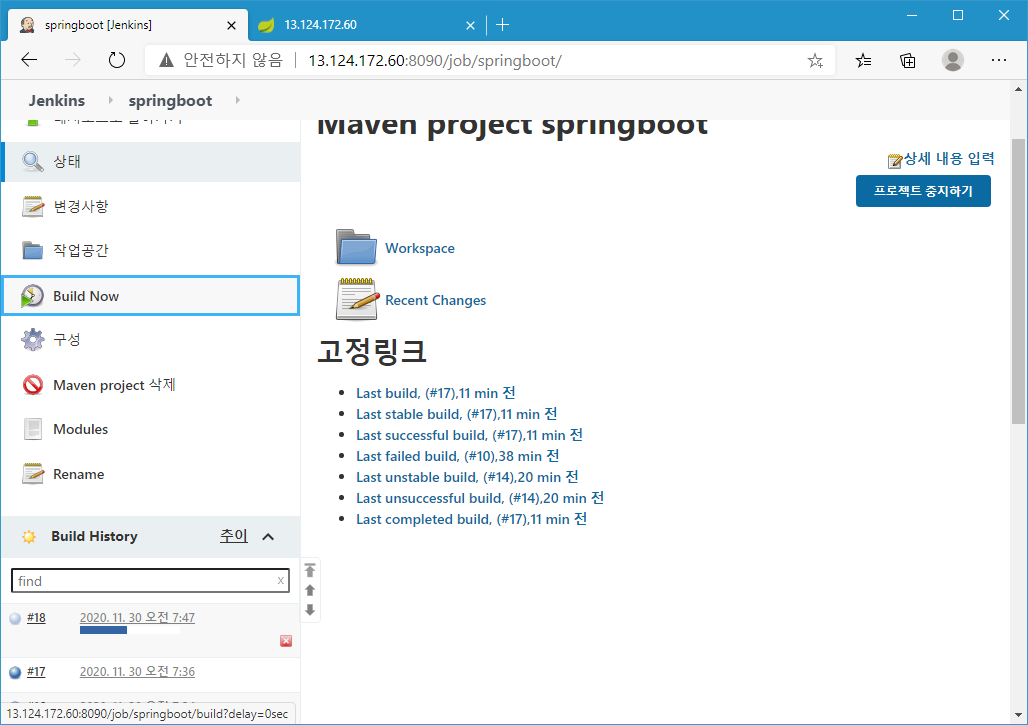
Task: Start a build with Build Now
Action: pos(151,296)
